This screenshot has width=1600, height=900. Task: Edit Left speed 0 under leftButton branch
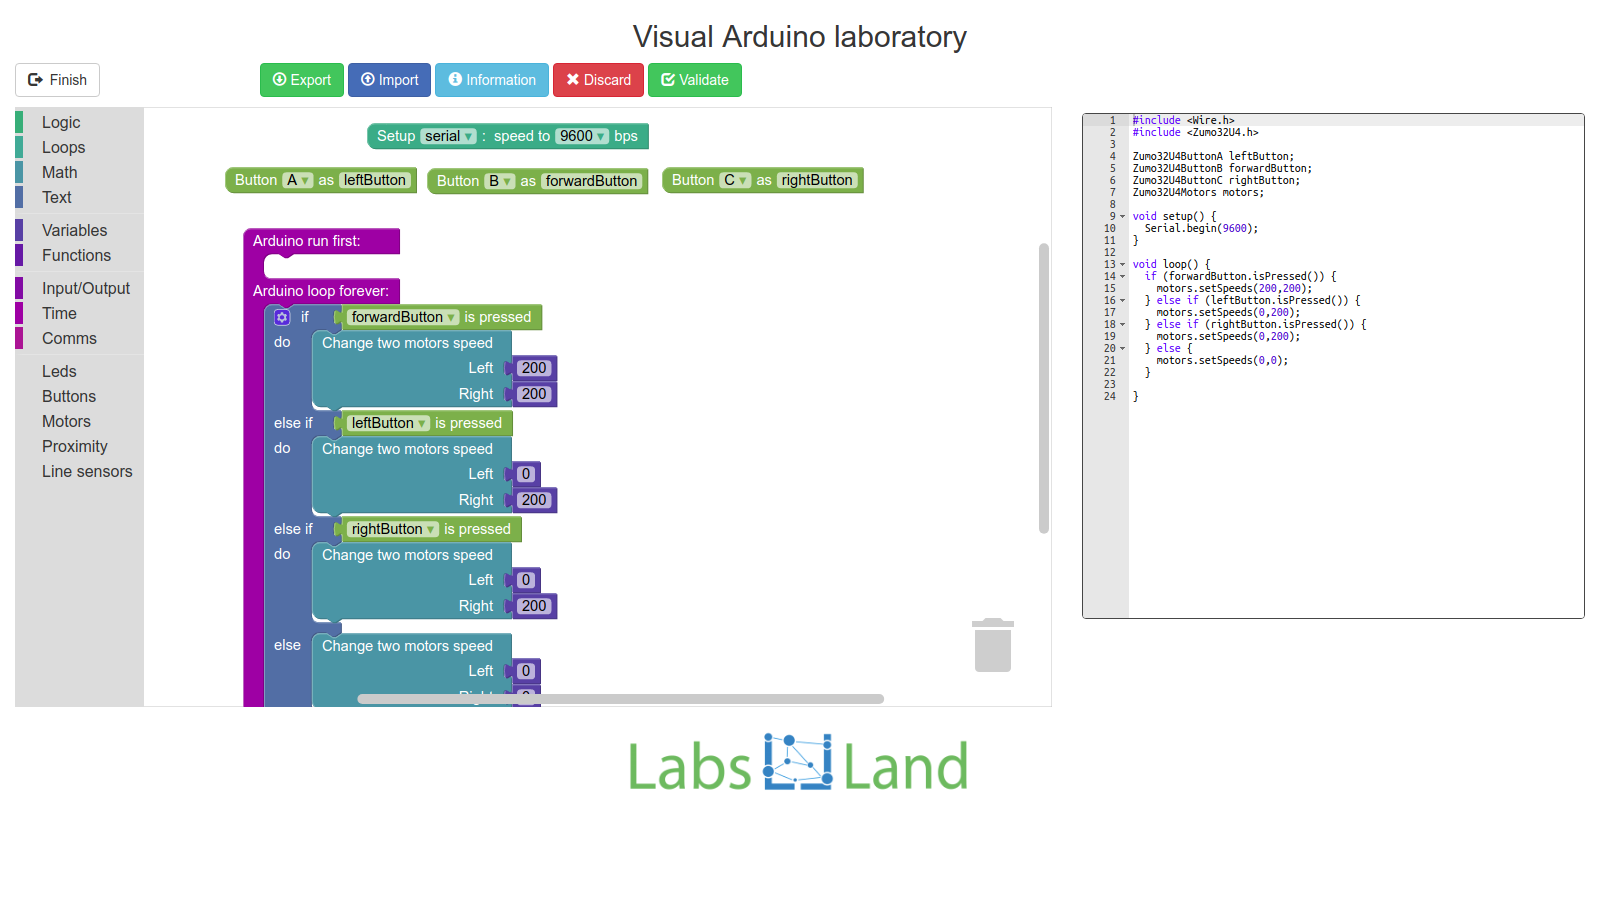[526, 474]
